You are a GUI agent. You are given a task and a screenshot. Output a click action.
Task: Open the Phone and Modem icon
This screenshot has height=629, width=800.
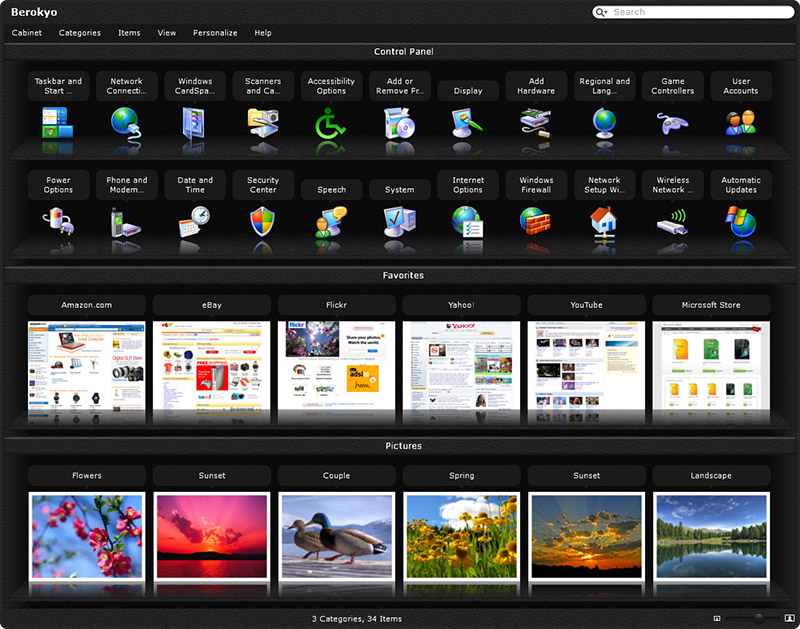(x=126, y=222)
